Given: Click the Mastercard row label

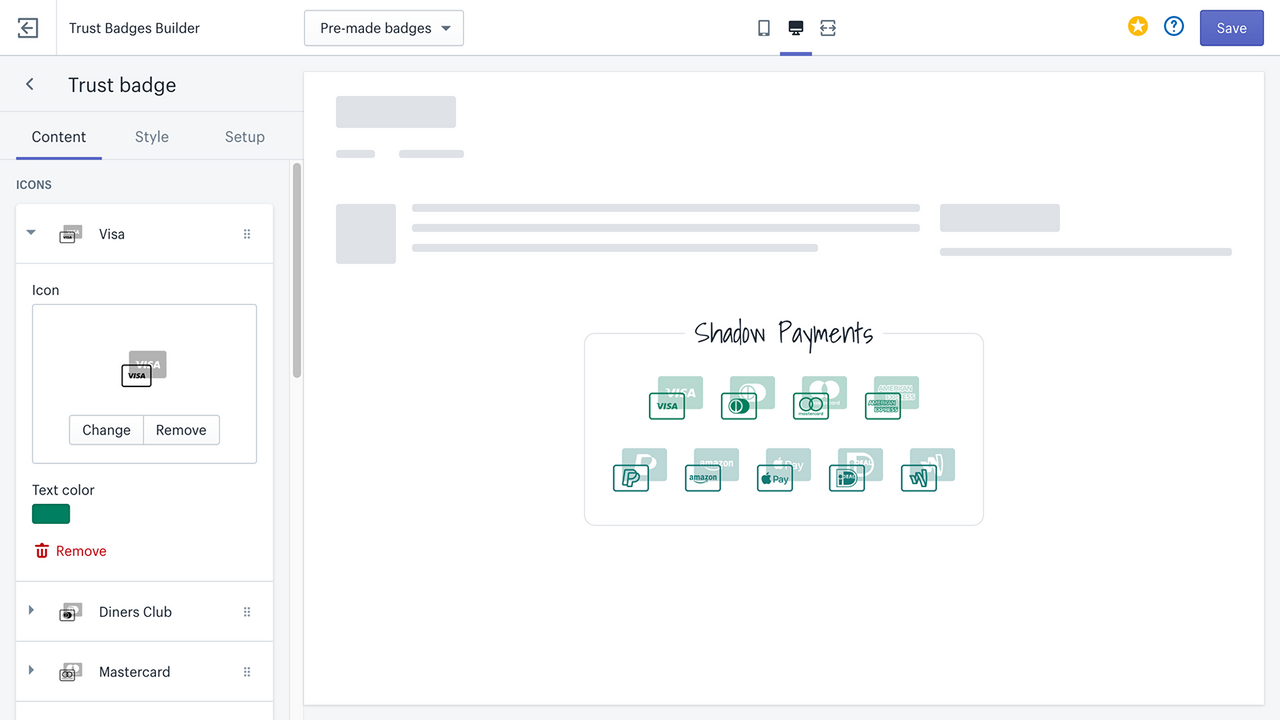Looking at the screenshot, I should click(x=134, y=672).
